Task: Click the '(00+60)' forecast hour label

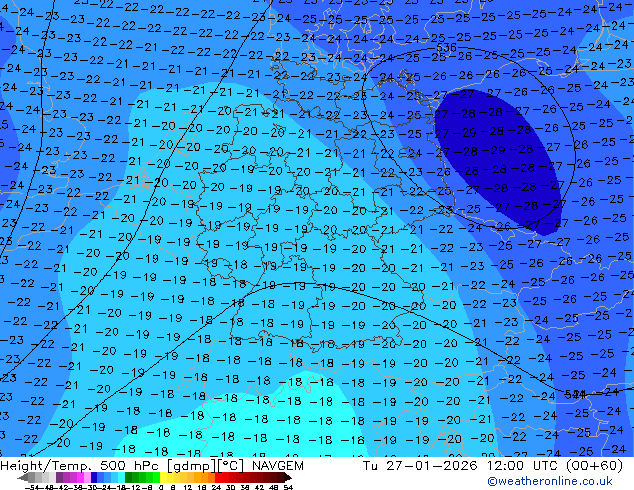Action: click(x=594, y=466)
